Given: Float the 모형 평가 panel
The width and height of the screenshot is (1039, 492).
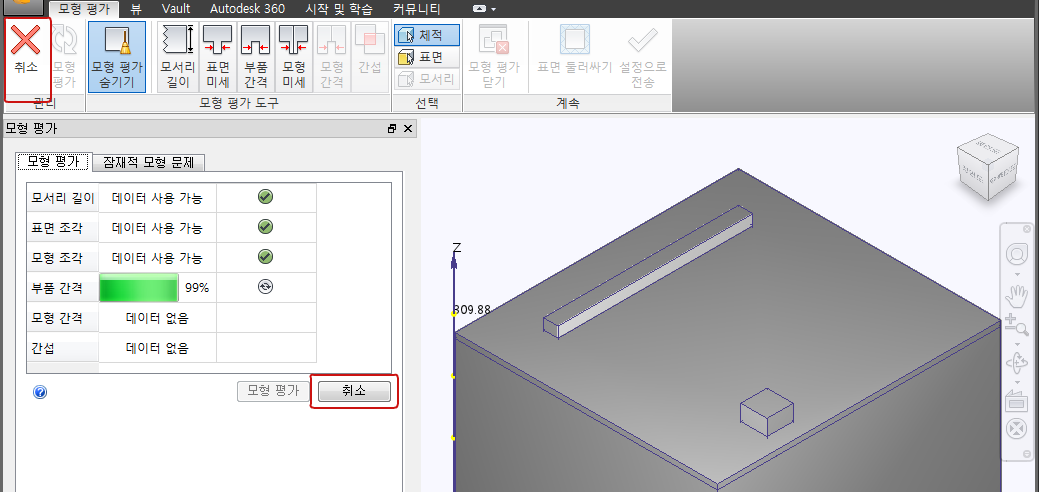Looking at the screenshot, I should click(x=392, y=129).
